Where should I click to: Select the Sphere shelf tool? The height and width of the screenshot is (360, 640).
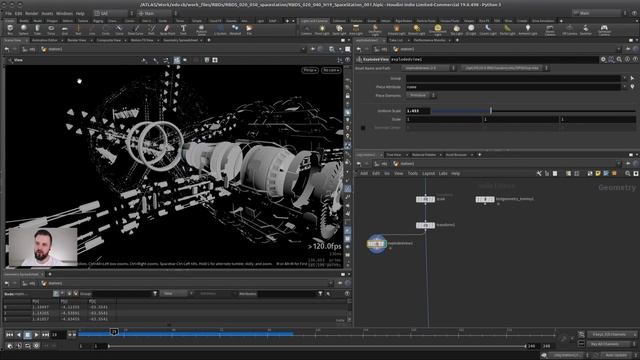(x=24, y=29)
